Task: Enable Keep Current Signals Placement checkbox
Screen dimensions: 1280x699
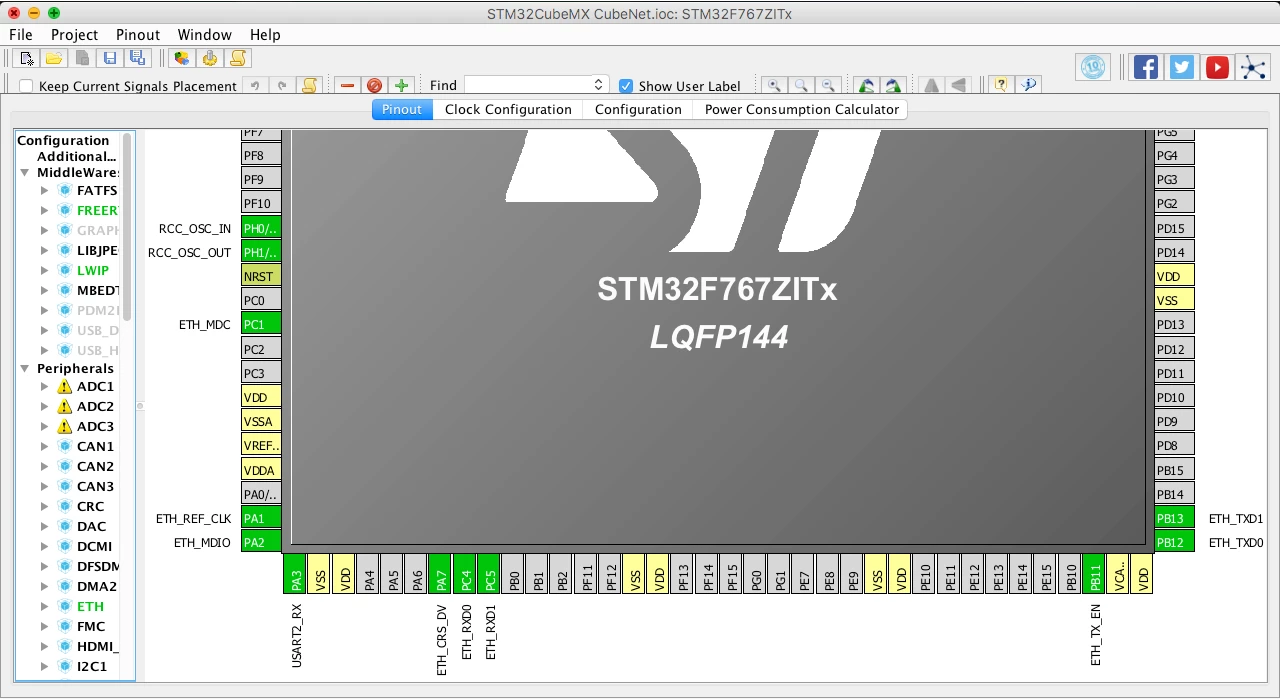Action: (x=27, y=86)
